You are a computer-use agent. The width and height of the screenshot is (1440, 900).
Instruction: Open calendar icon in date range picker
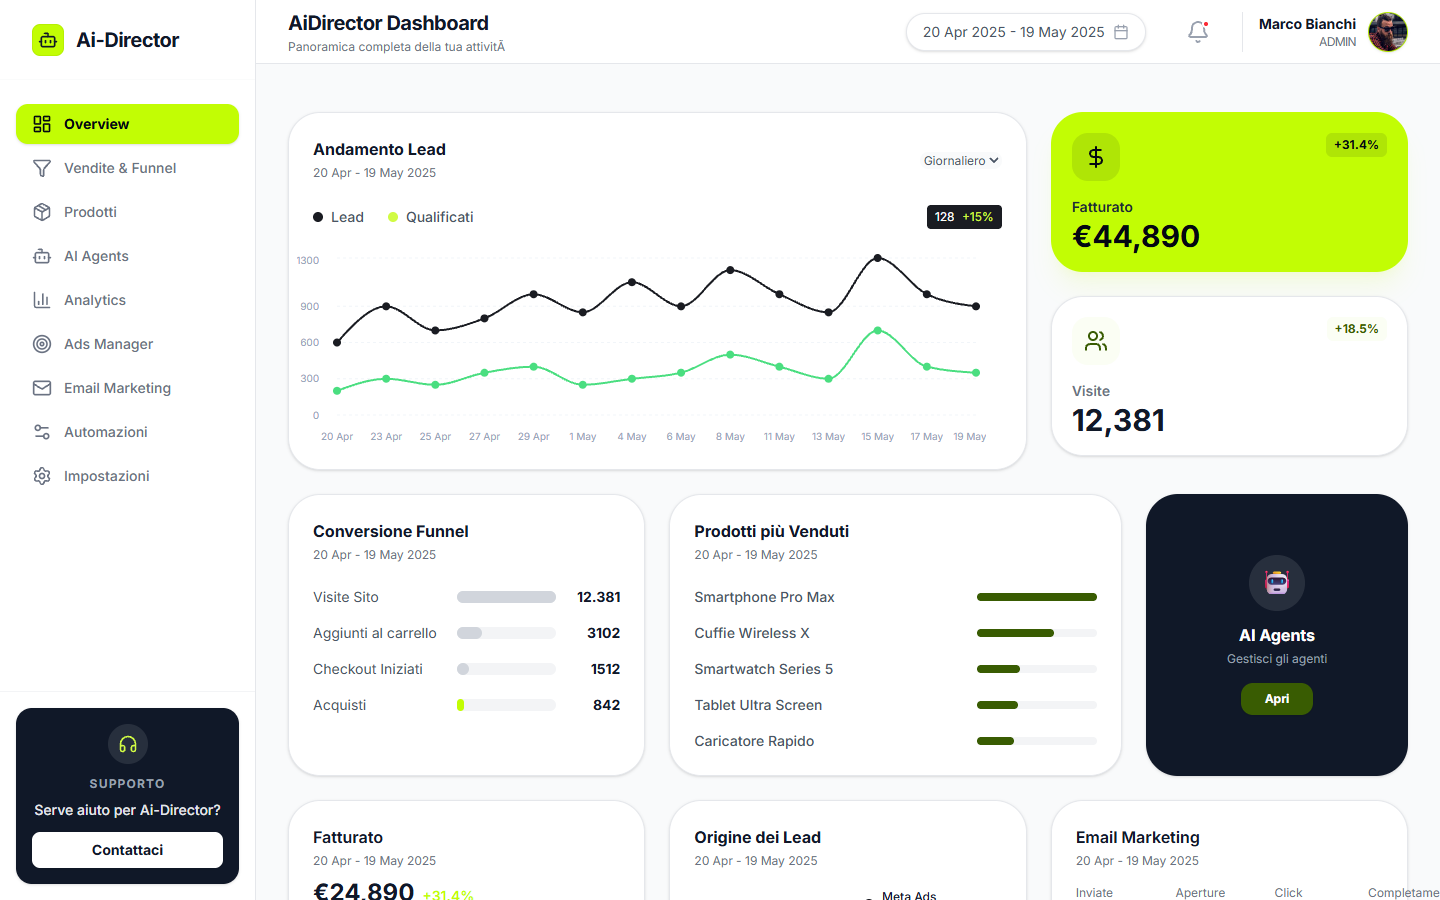tap(1121, 32)
